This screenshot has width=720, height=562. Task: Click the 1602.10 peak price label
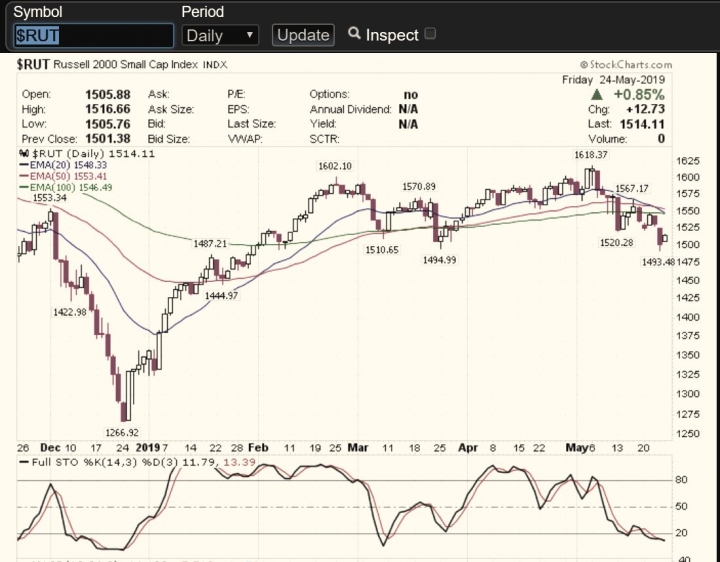coord(335,166)
